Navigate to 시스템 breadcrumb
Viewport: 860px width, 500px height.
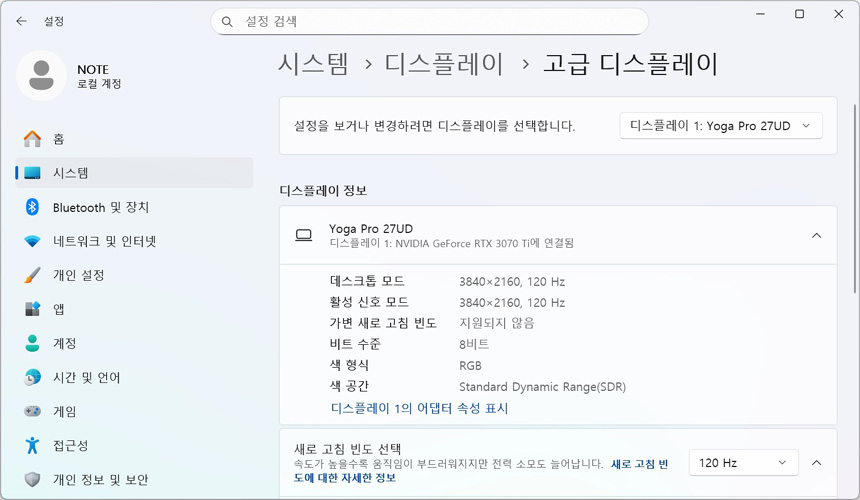[313, 65]
